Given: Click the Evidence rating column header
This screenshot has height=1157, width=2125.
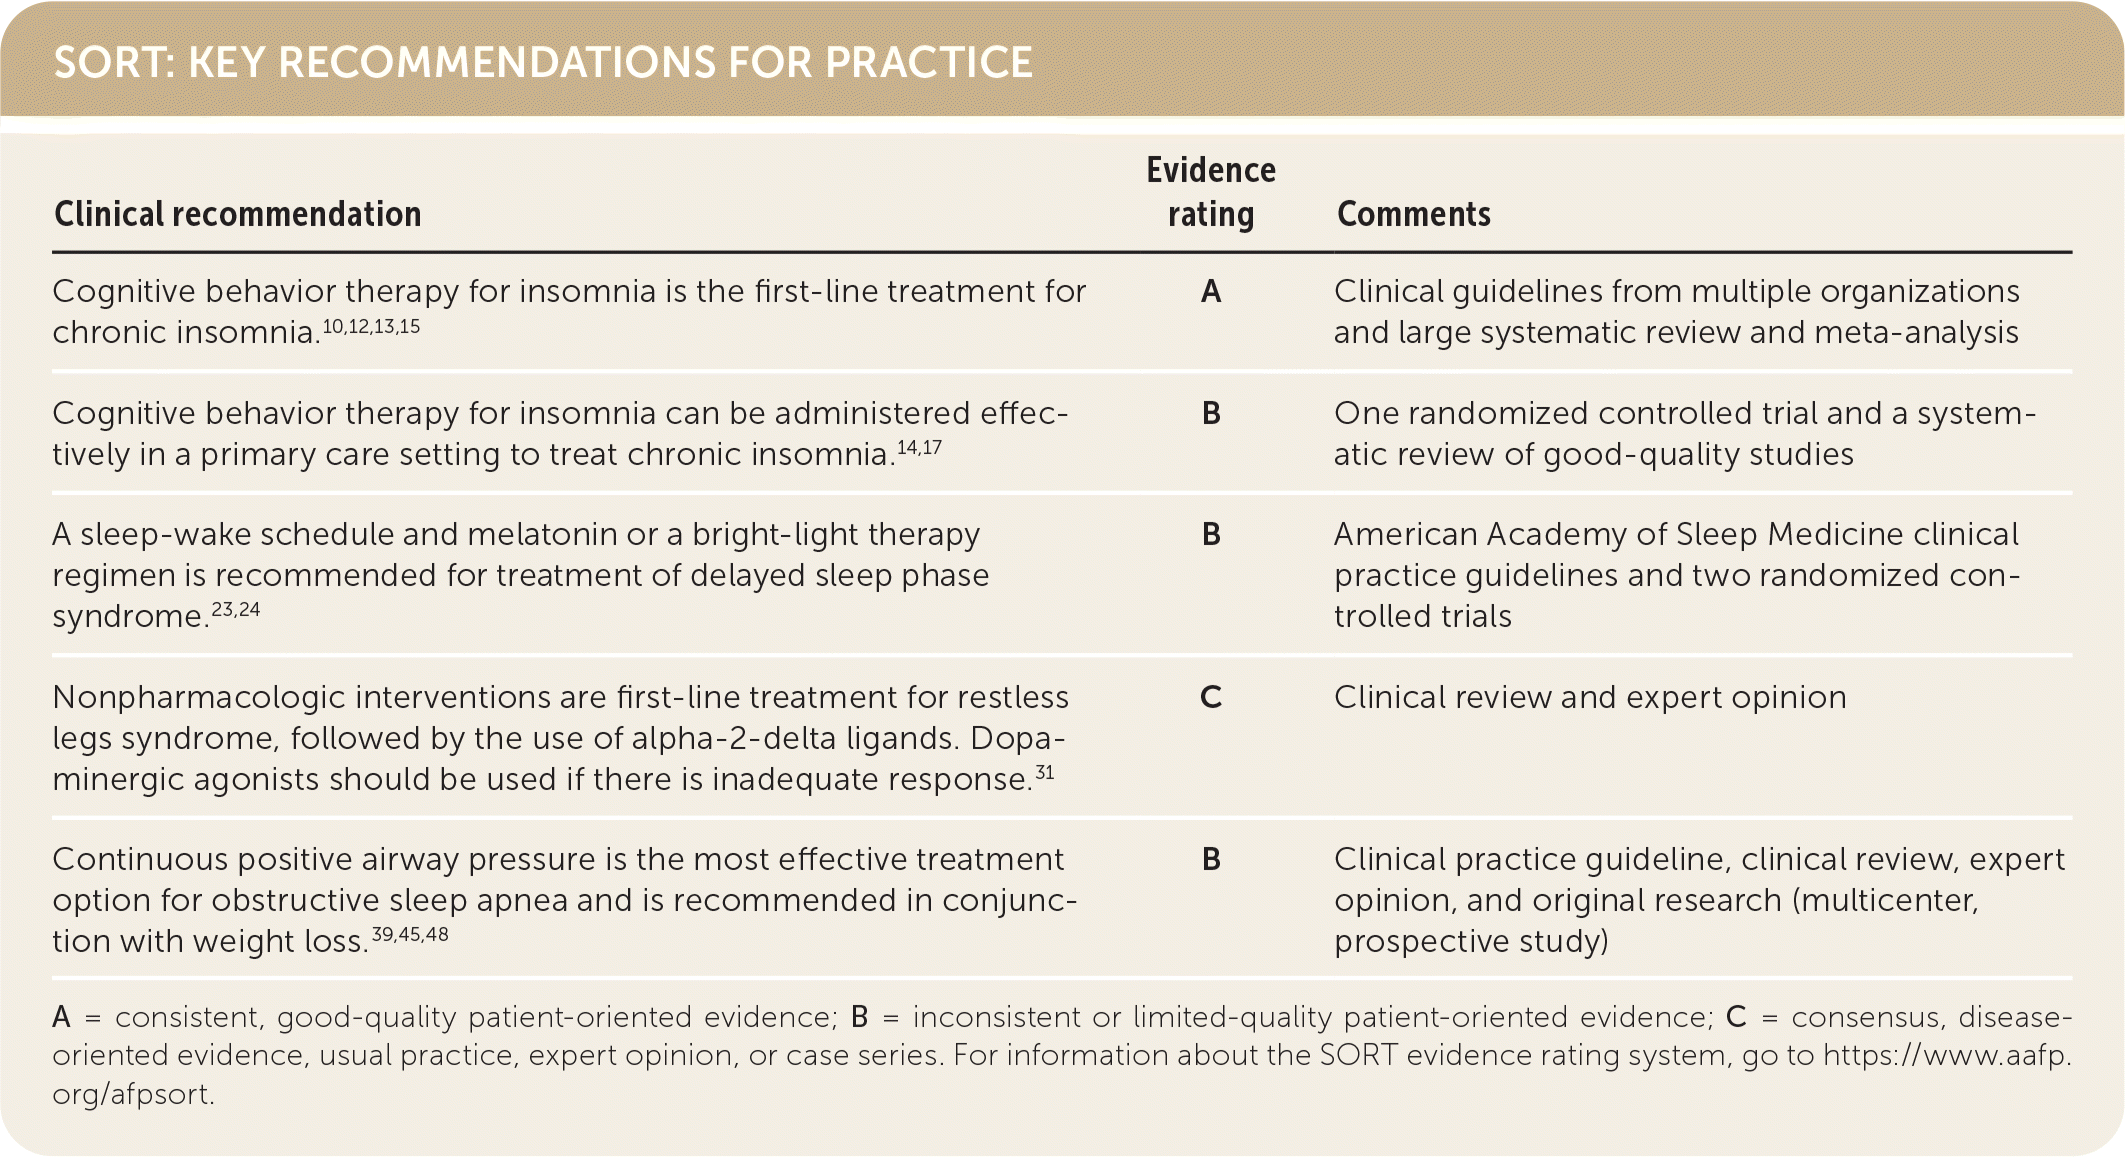Looking at the screenshot, I should point(1211,192).
